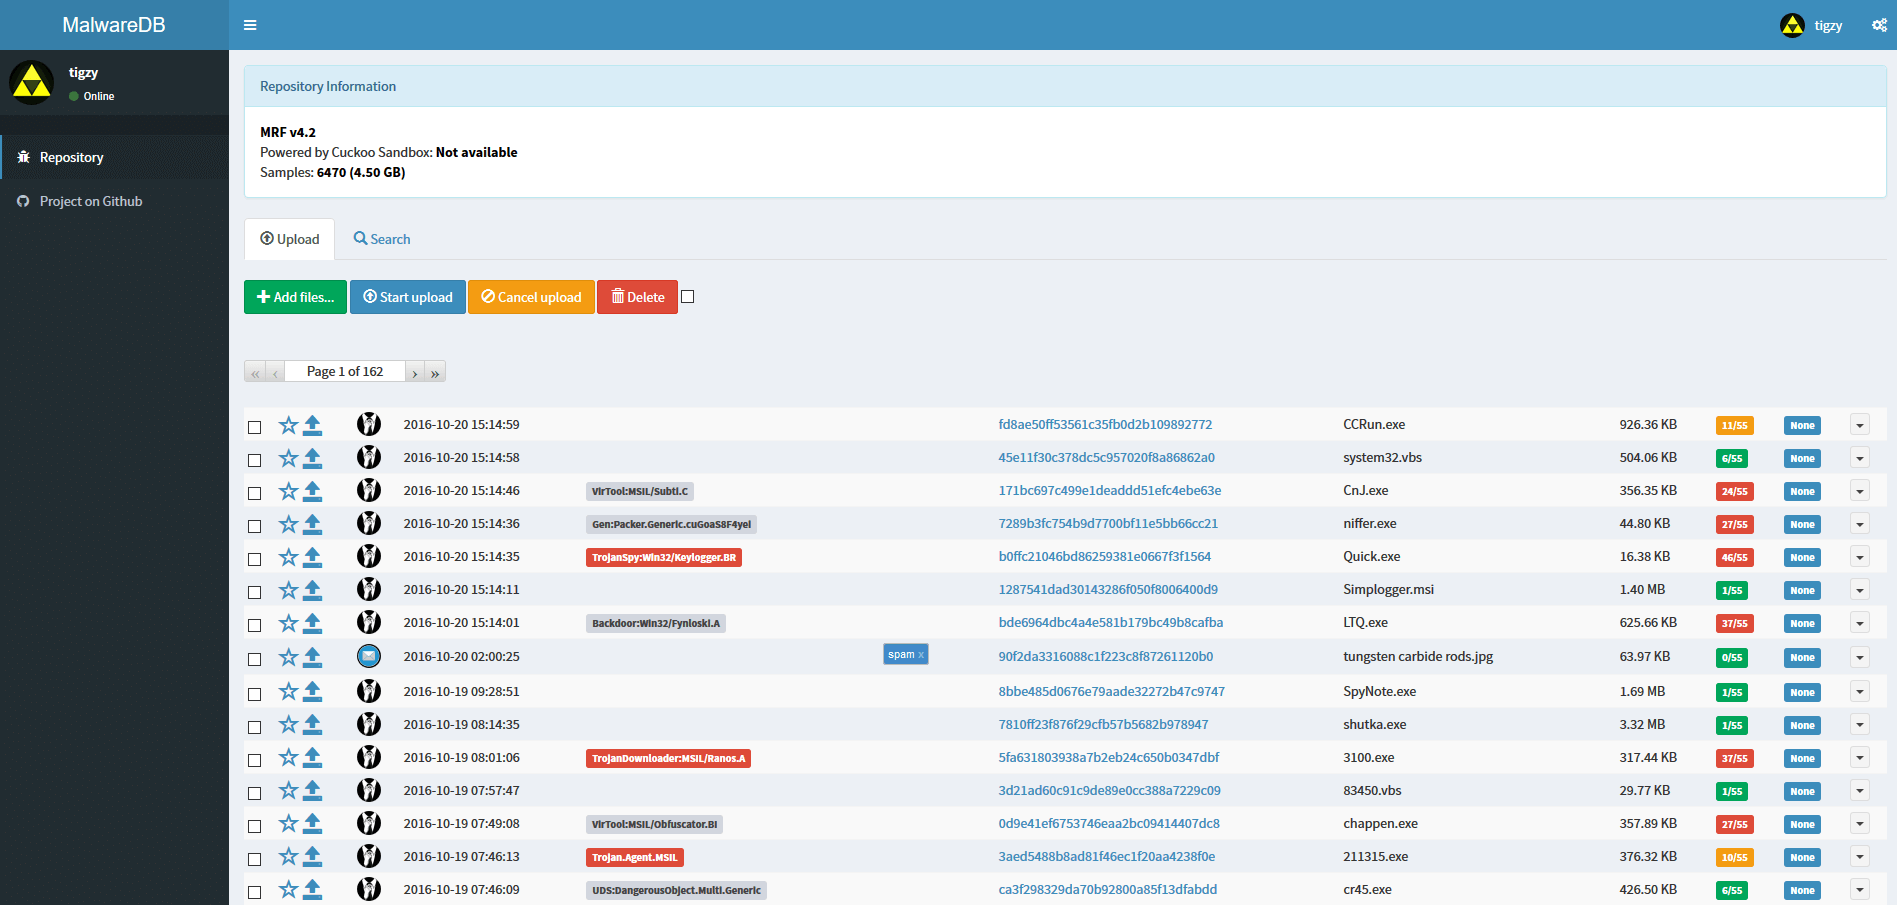Click upload icon for SpyNote.exe row
This screenshot has width=1897, height=905.
tap(313, 692)
